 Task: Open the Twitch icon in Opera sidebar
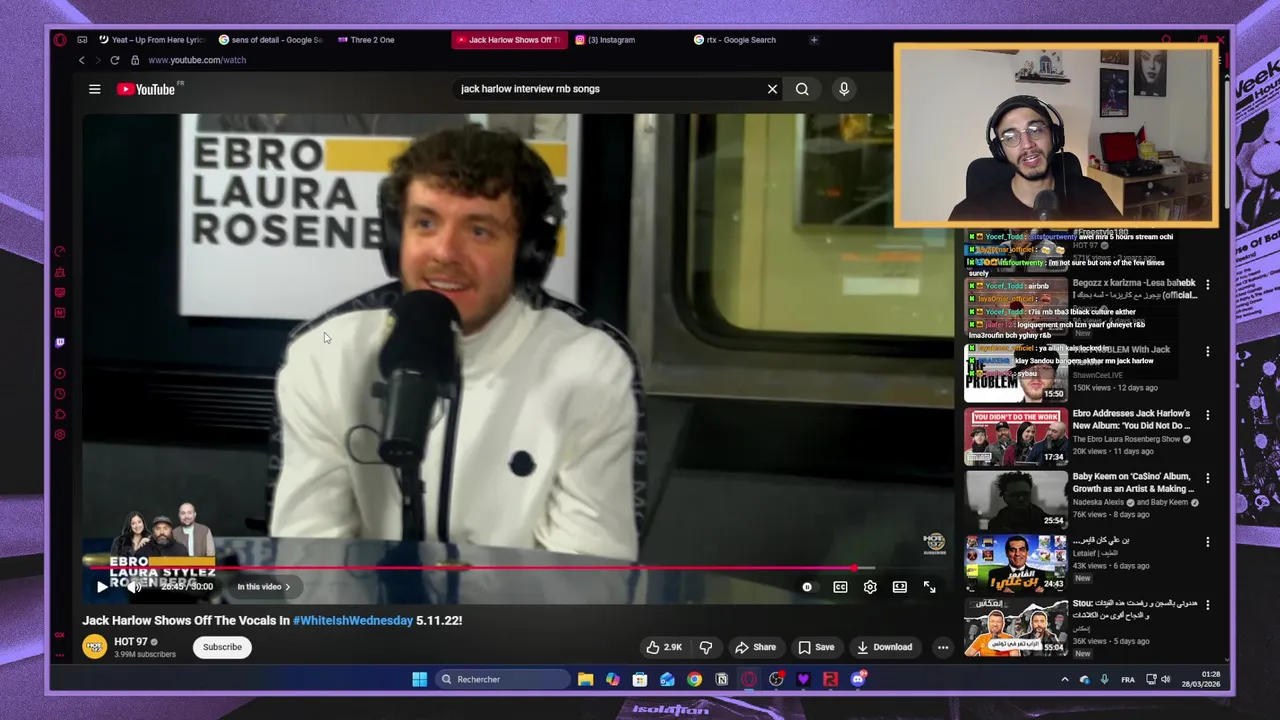pyautogui.click(x=60, y=343)
